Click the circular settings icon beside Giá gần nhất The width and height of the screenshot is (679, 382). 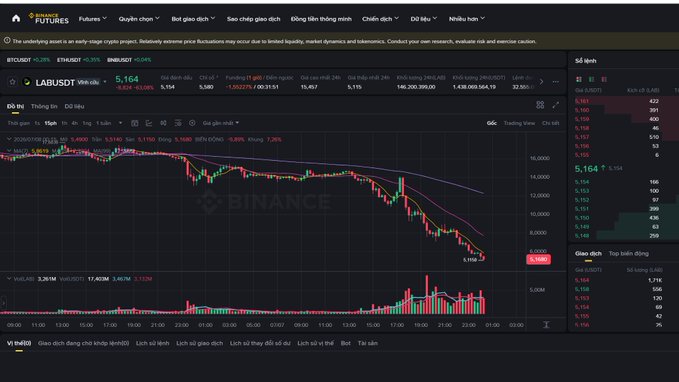click(192, 123)
